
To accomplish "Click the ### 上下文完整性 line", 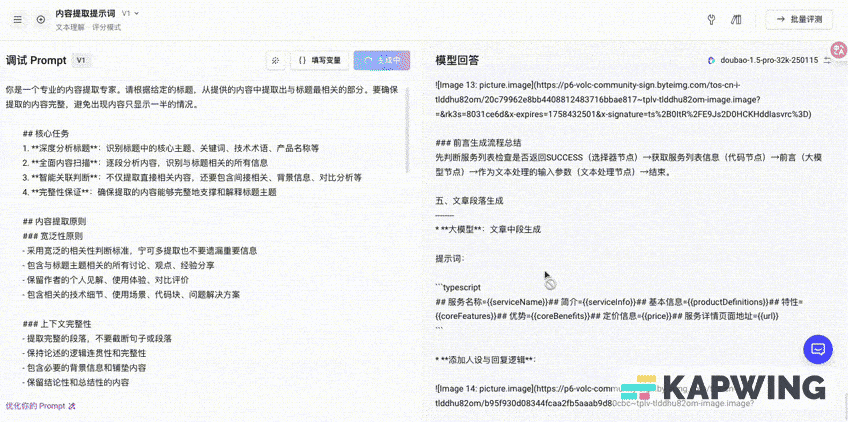I will (x=57, y=324).
